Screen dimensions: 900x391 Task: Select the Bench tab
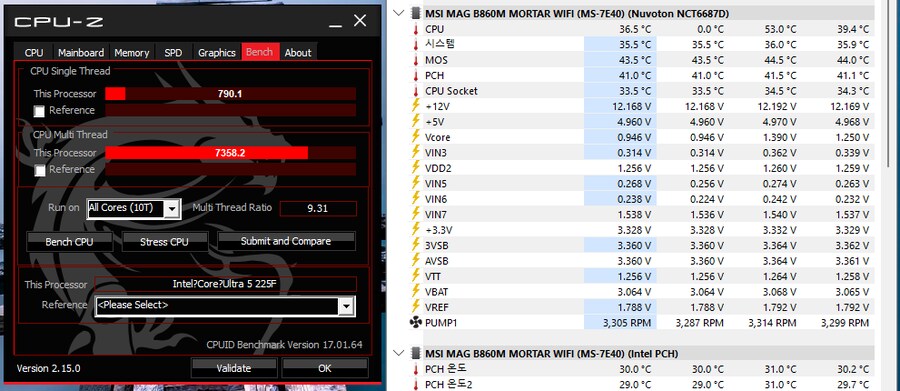259,52
